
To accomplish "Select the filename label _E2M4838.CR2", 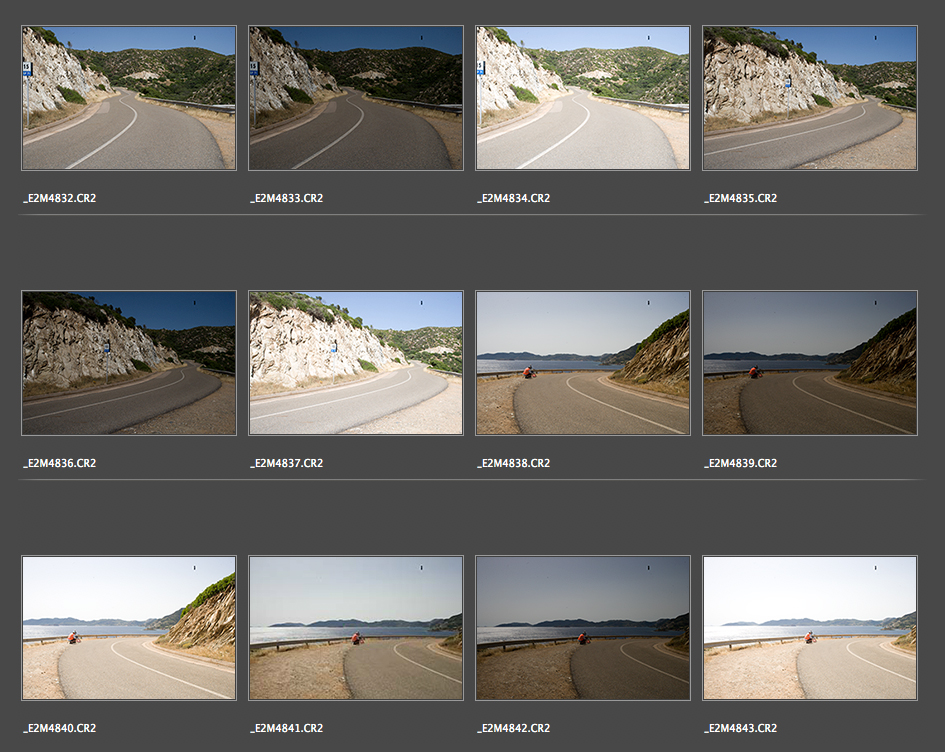I will 514,463.
